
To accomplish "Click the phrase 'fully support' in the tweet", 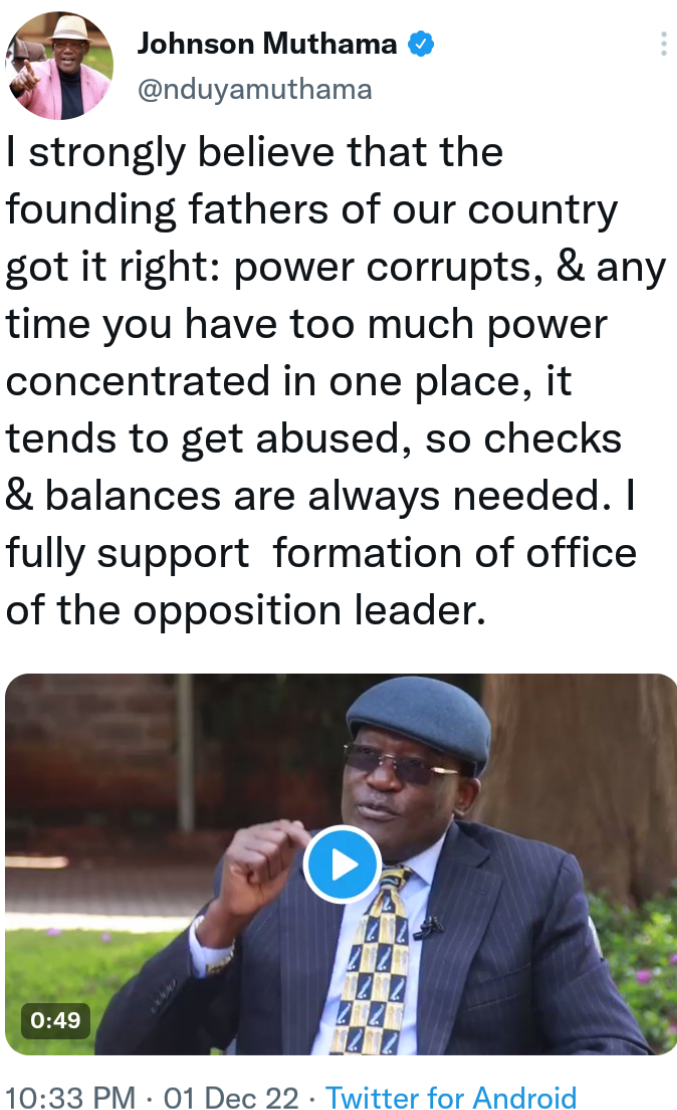I will coord(127,554).
